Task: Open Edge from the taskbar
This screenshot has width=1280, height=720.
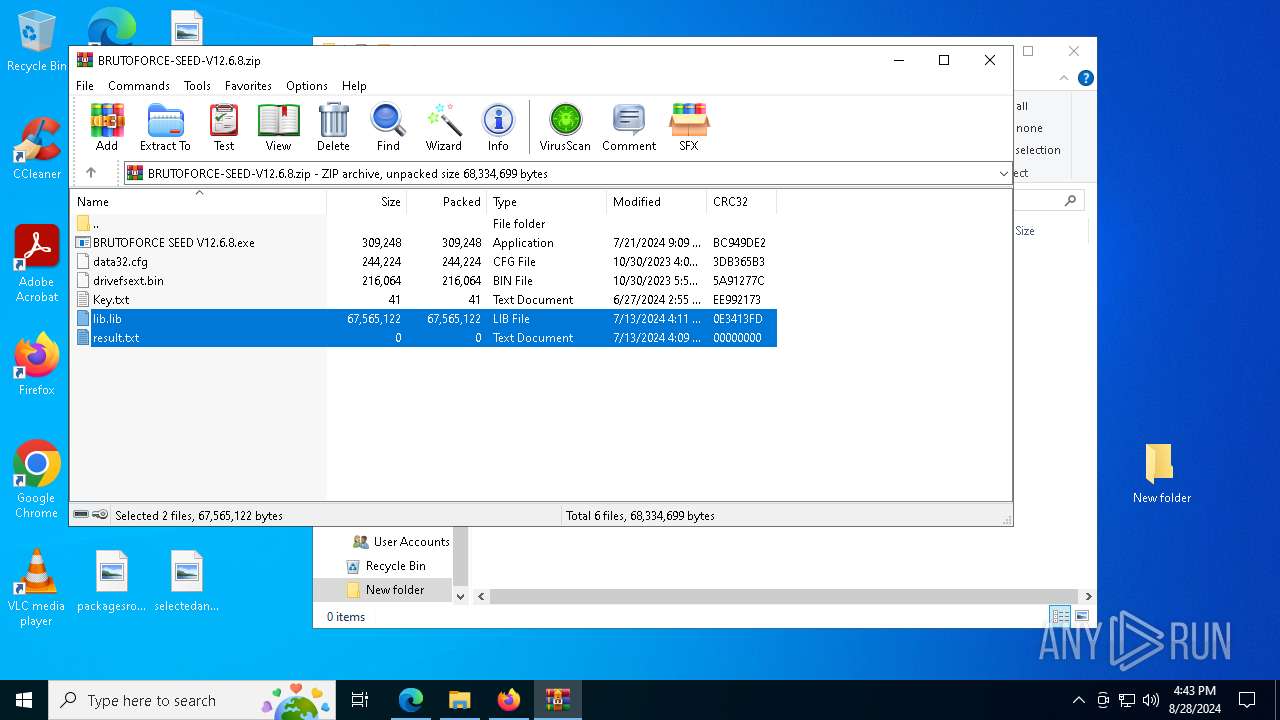Action: (x=411, y=700)
